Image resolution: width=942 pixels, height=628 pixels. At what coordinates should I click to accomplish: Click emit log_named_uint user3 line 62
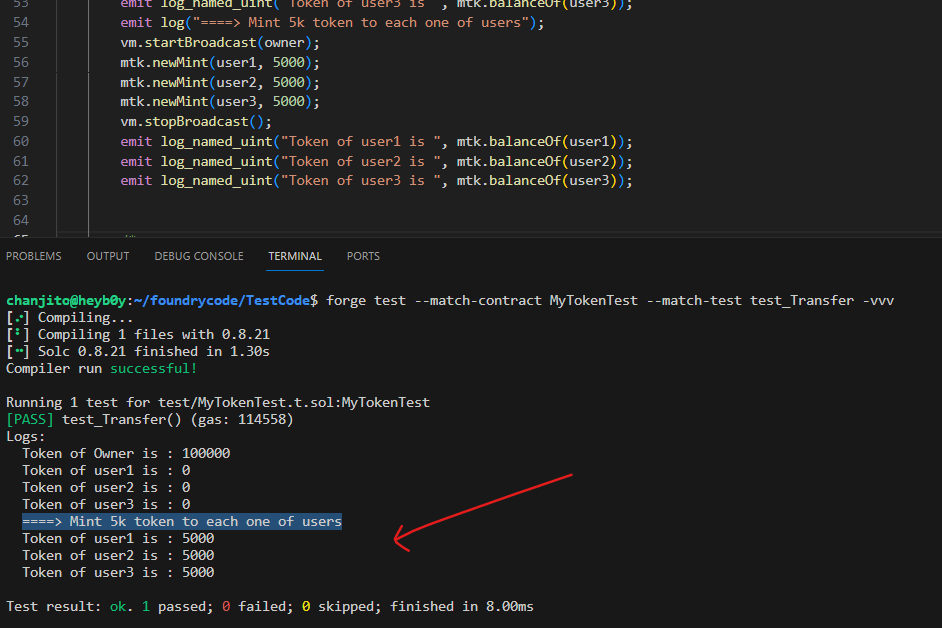point(376,180)
